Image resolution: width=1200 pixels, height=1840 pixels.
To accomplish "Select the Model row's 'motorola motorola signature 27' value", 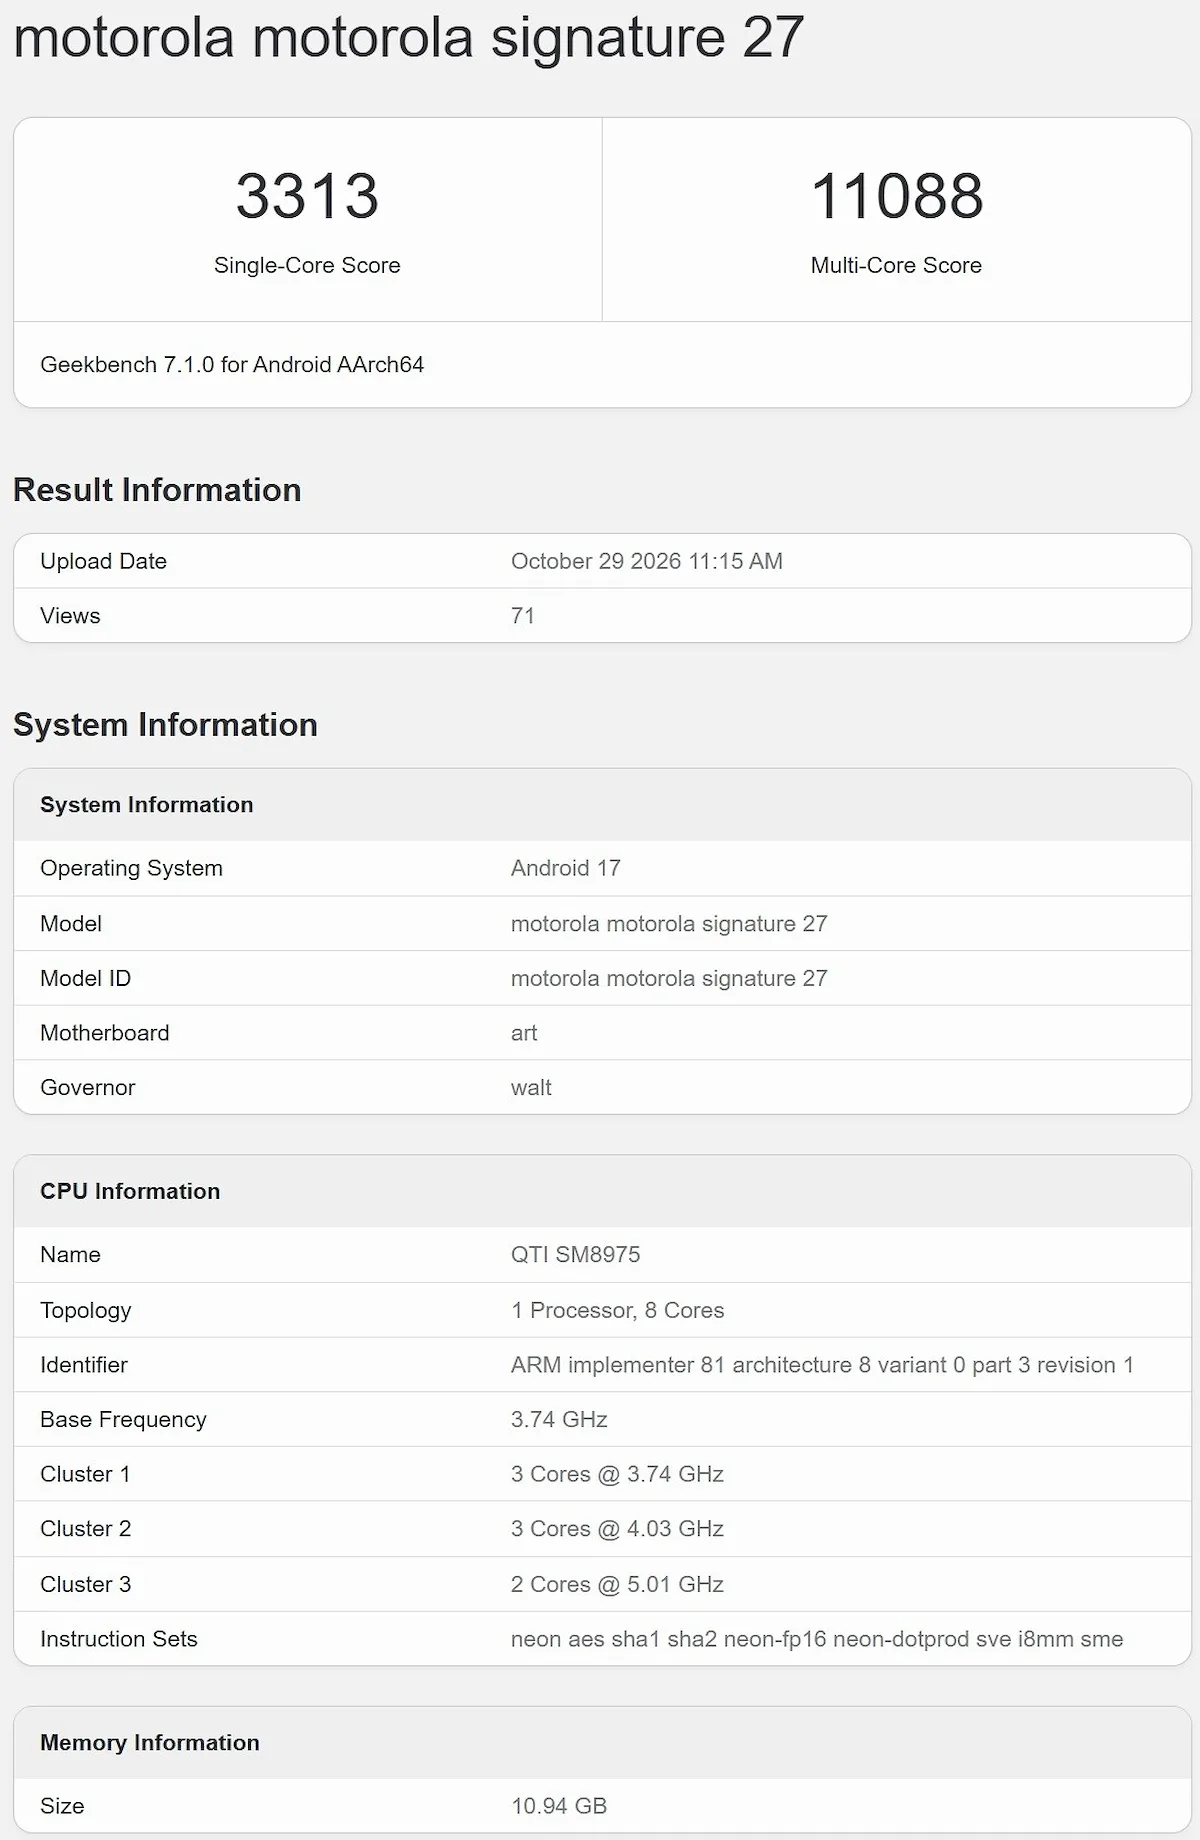I will click(669, 924).
